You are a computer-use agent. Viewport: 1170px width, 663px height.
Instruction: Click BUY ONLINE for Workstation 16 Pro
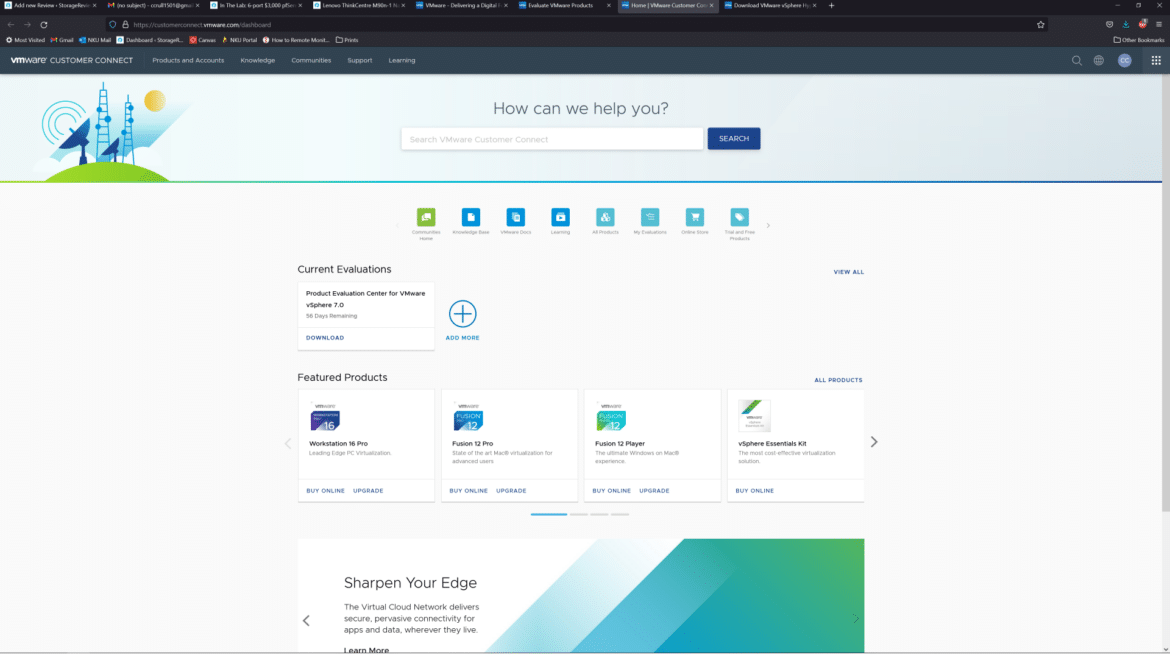click(x=325, y=491)
